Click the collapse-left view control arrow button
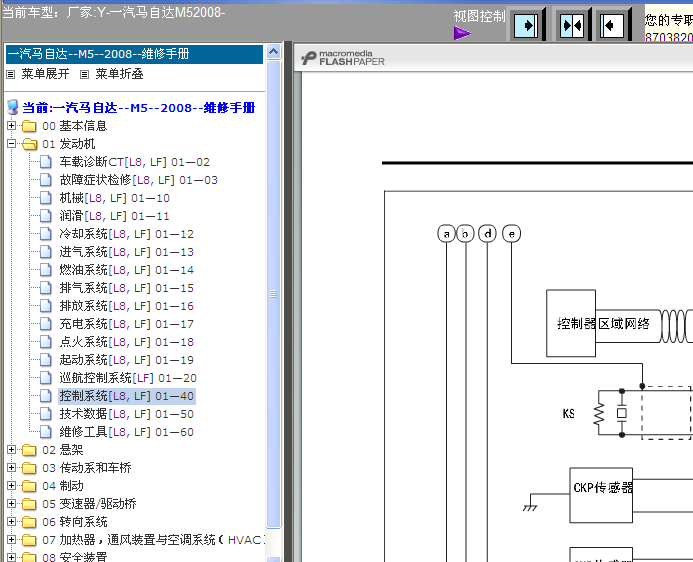This screenshot has width=693, height=562. (612, 25)
